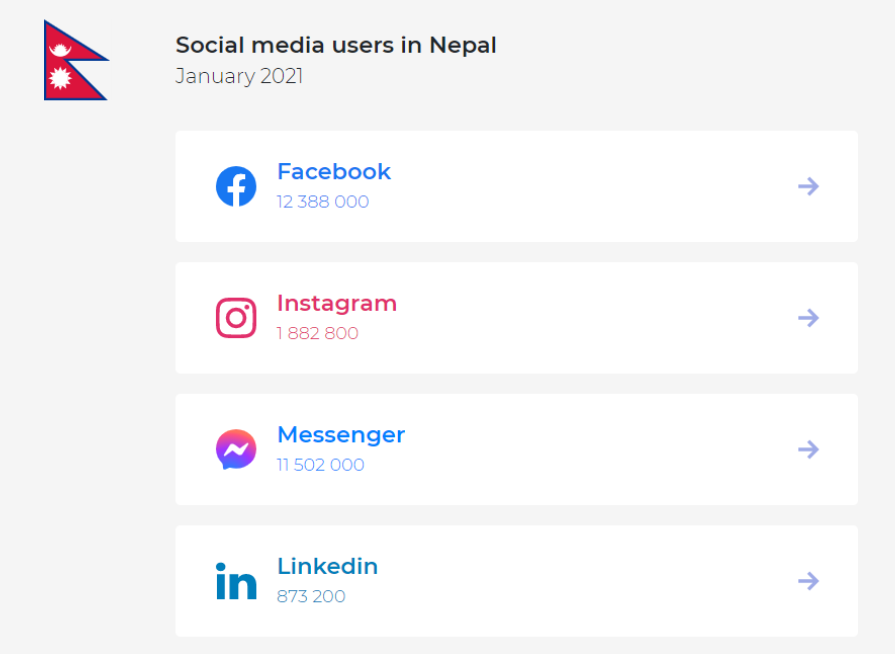
Task: Open Instagram details via arrow icon
Action: (x=808, y=318)
